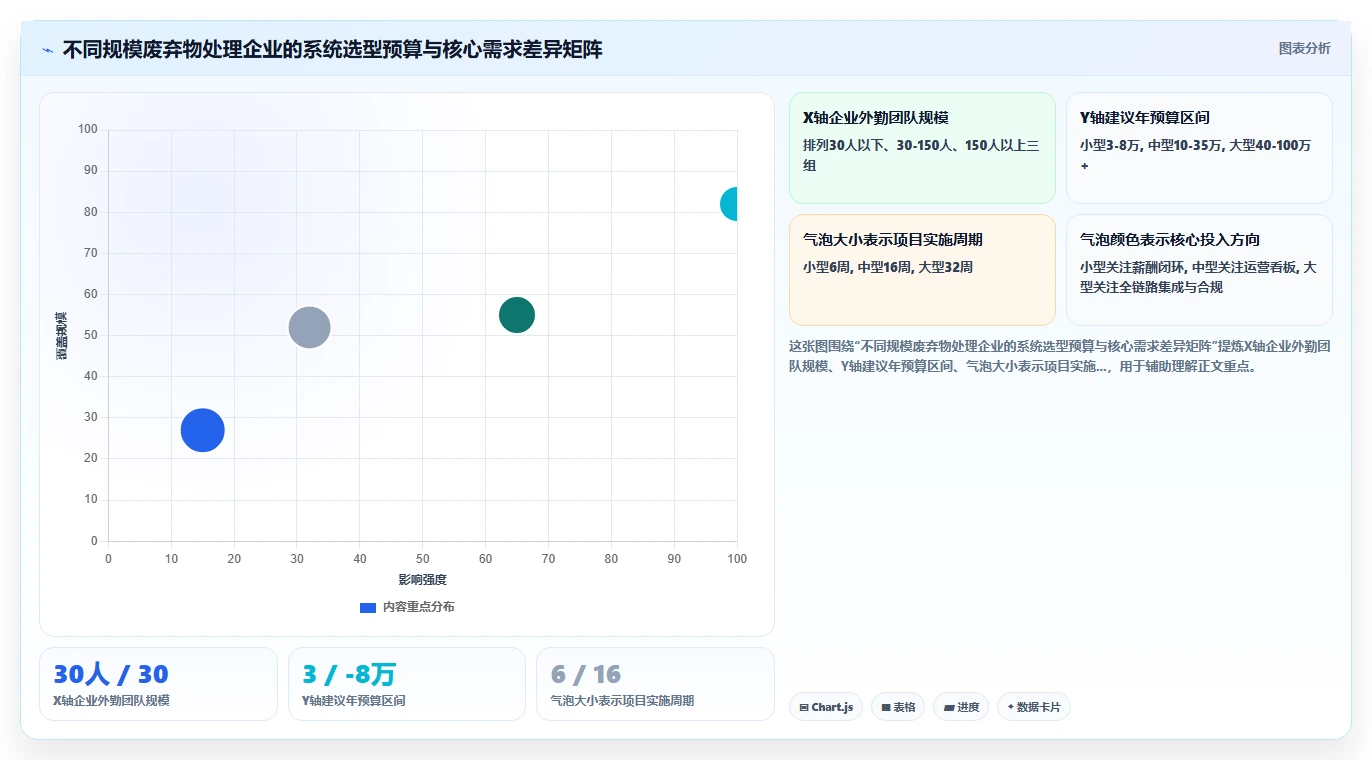
Task: Click the text 小型6周, 中型16周, 大型32周
Action: [888, 267]
